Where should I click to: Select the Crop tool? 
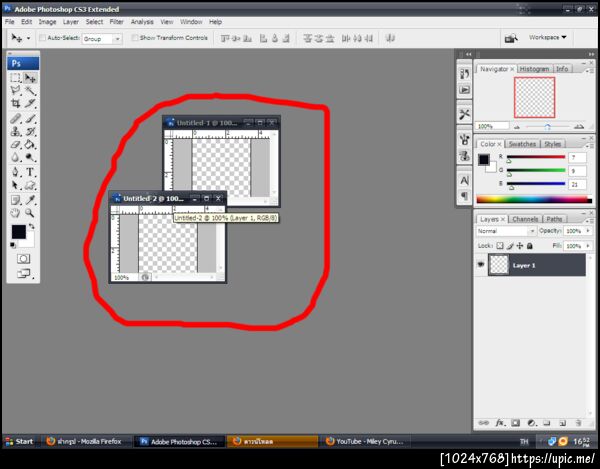click(16, 103)
